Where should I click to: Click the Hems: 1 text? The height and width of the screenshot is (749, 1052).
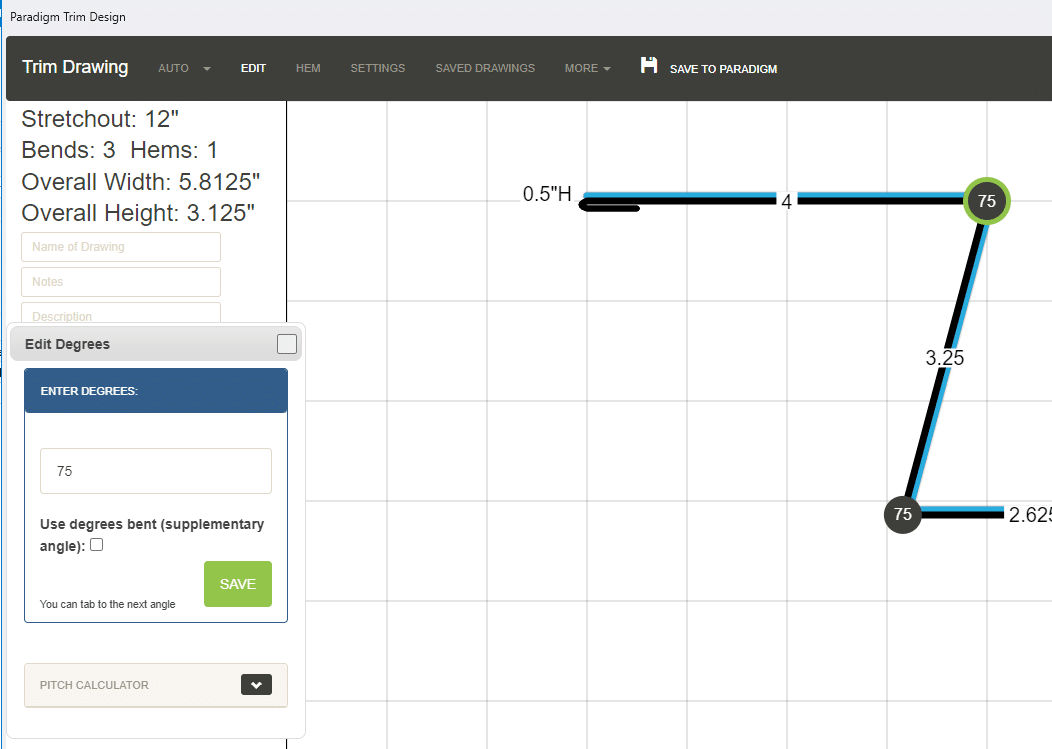pos(174,150)
